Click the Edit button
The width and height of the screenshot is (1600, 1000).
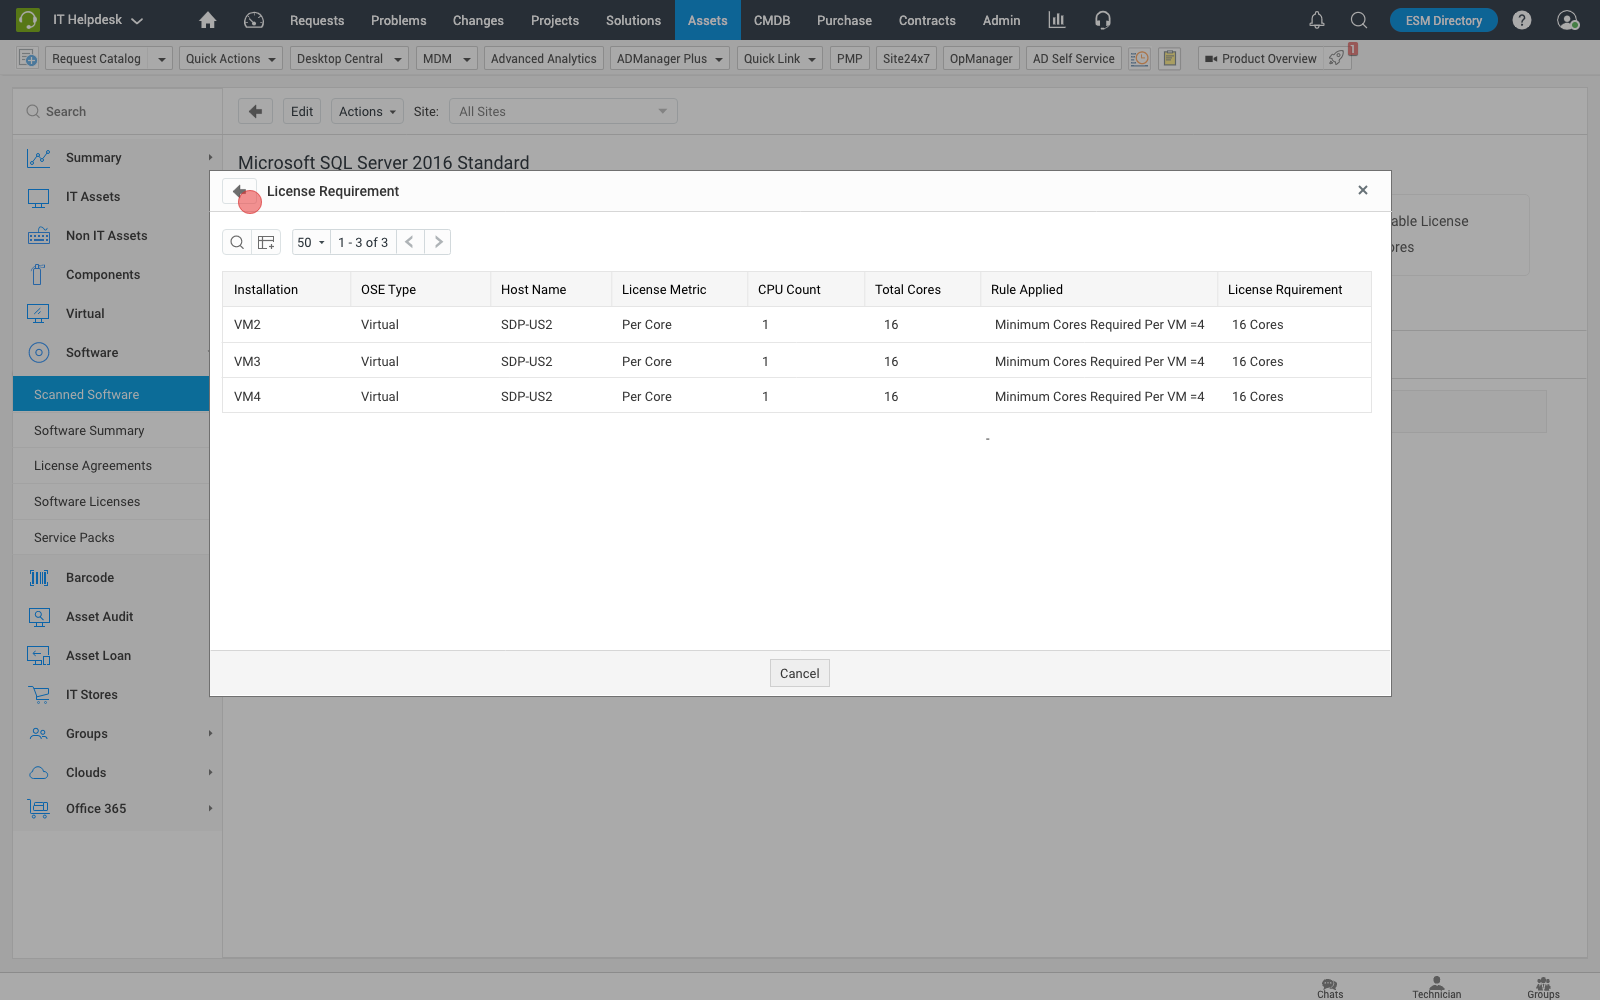point(302,111)
